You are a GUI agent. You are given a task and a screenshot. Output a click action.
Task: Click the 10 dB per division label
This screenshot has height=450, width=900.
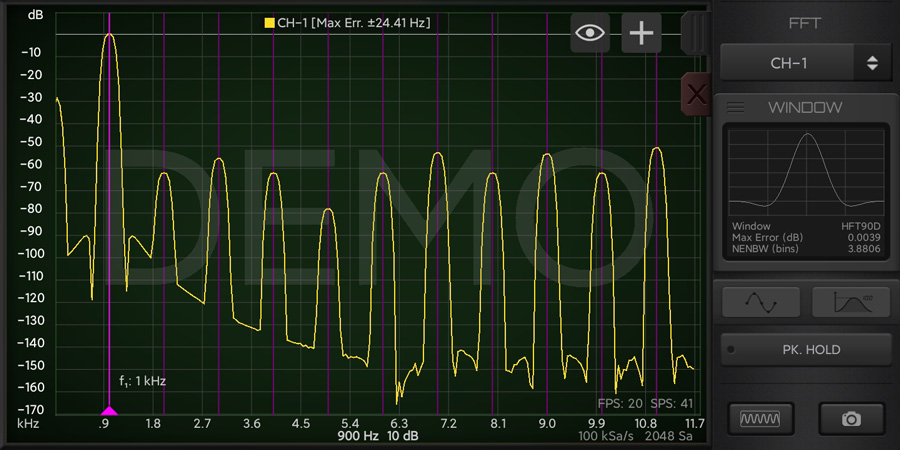coord(403,437)
